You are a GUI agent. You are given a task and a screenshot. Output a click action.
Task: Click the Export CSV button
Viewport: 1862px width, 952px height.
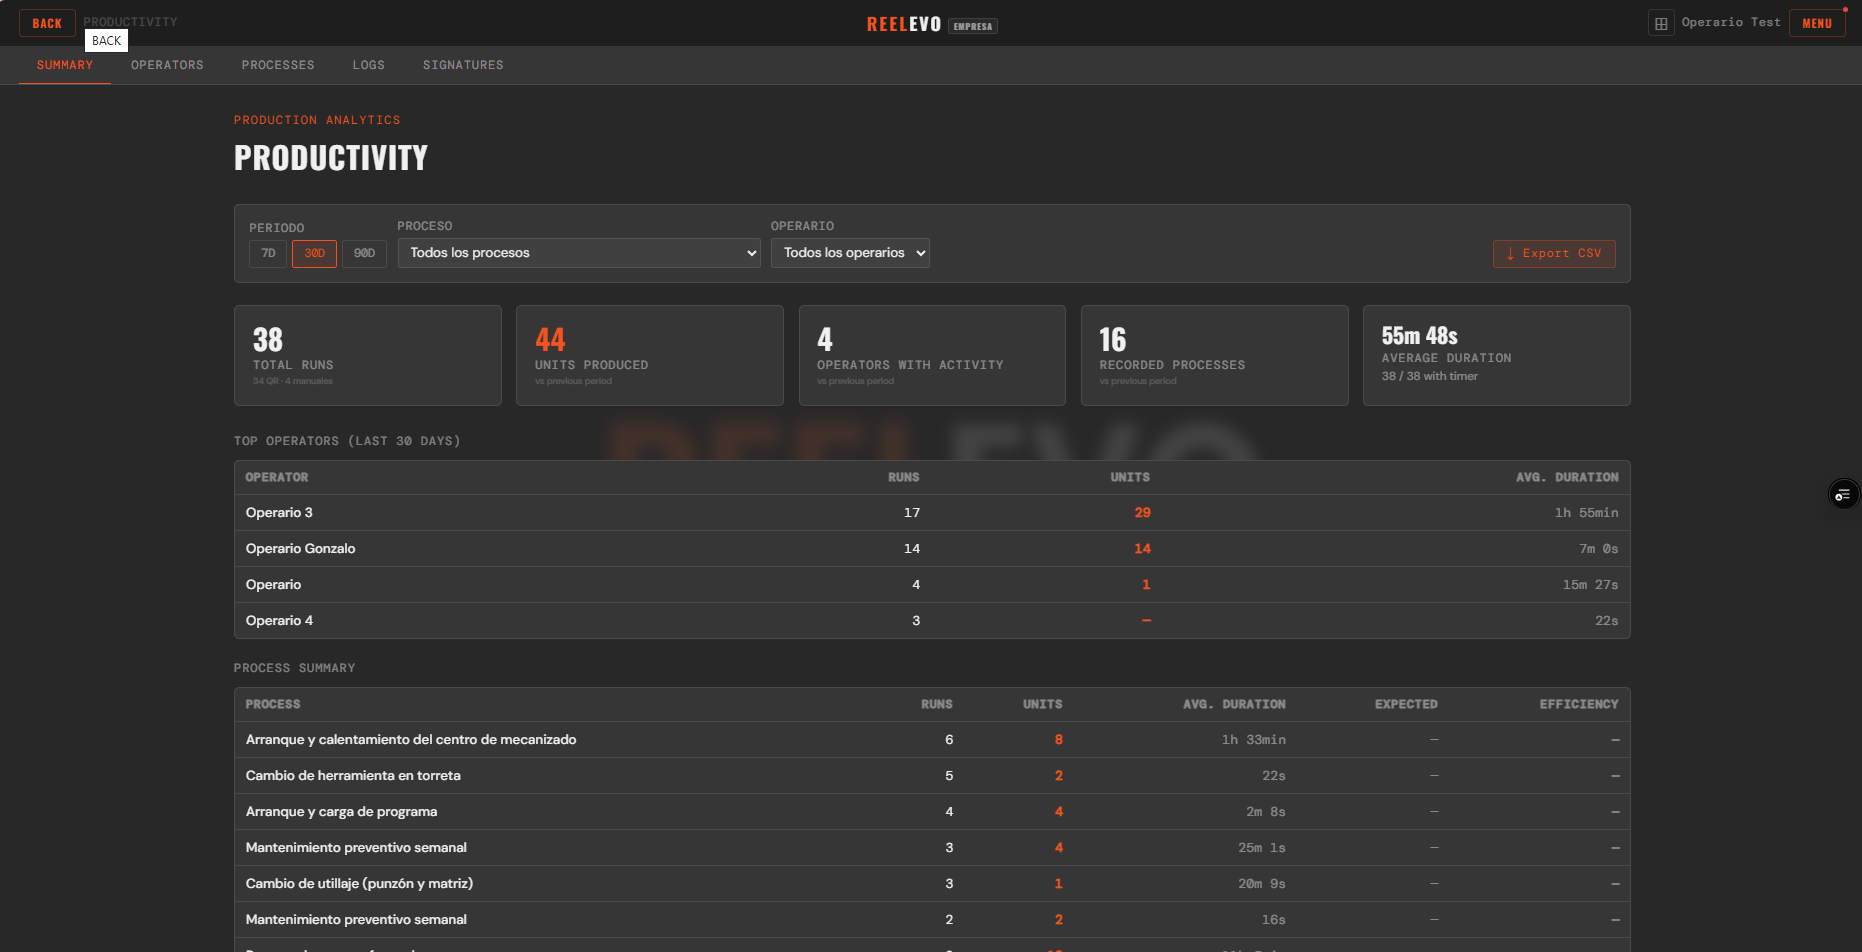point(1553,254)
